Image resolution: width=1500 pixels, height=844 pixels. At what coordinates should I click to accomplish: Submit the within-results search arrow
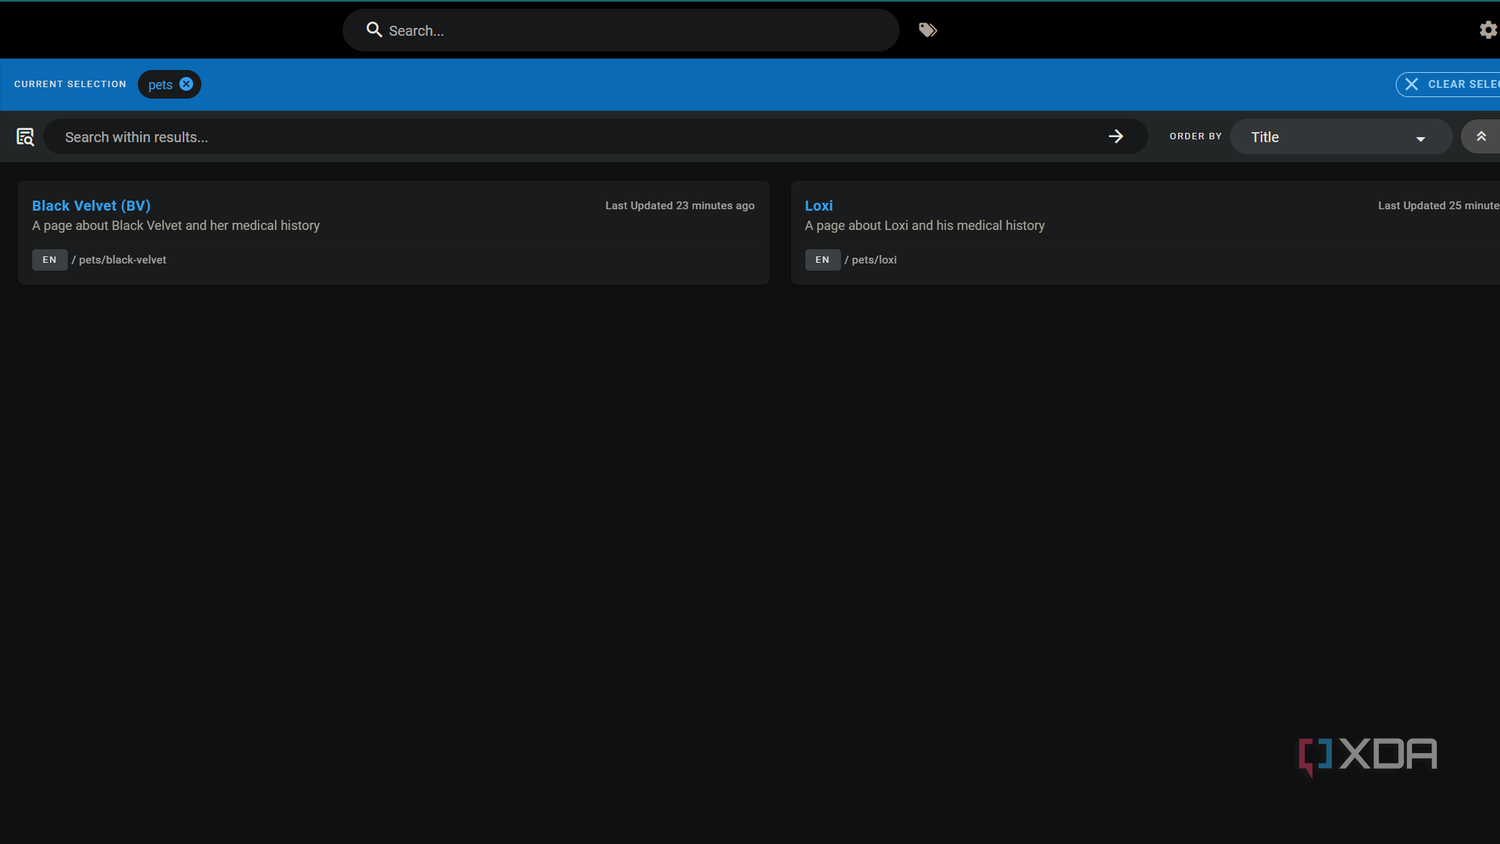[x=1116, y=136]
